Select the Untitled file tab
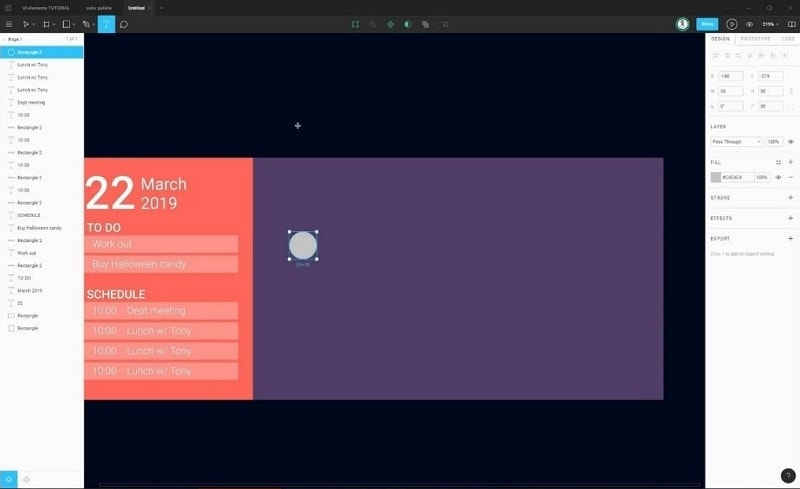The image size is (800, 489). click(x=136, y=8)
